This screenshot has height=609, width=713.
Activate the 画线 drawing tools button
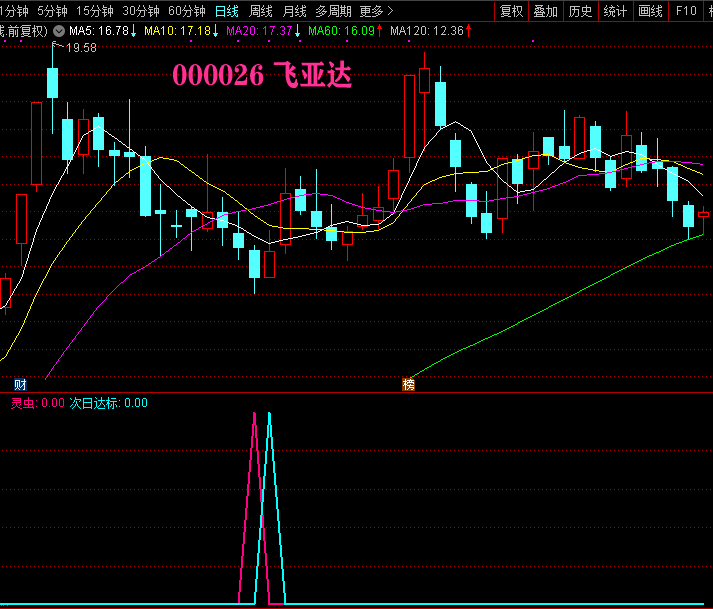coord(650,11)
